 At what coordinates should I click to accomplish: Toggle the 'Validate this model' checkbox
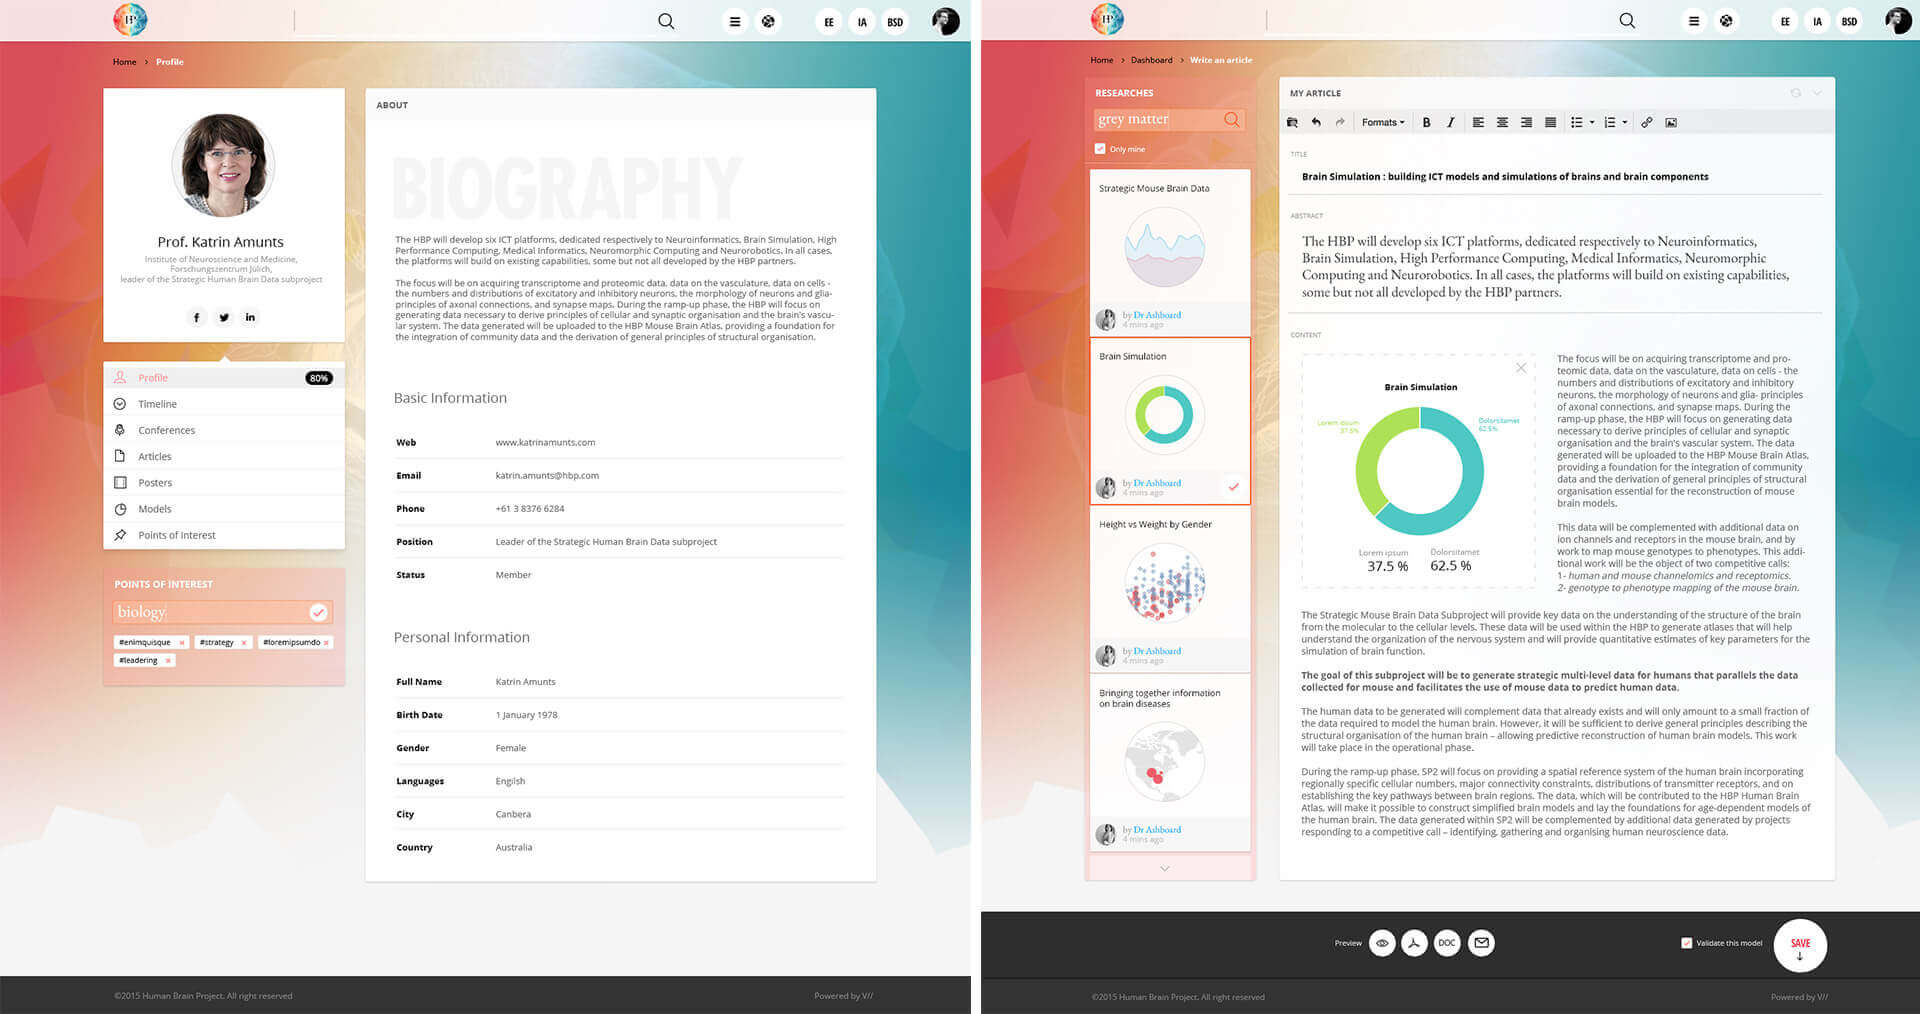pyautogui.click(x=1687, y=943)
